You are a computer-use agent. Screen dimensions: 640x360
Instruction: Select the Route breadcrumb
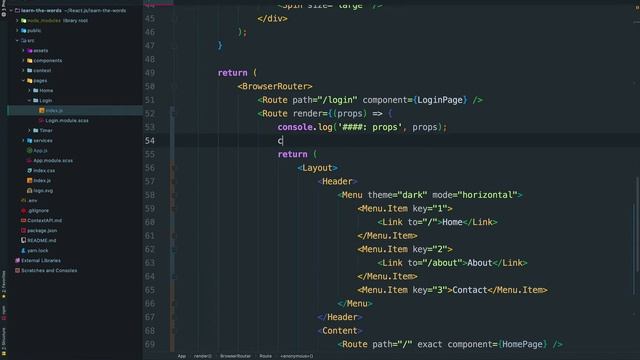[265, 356]
